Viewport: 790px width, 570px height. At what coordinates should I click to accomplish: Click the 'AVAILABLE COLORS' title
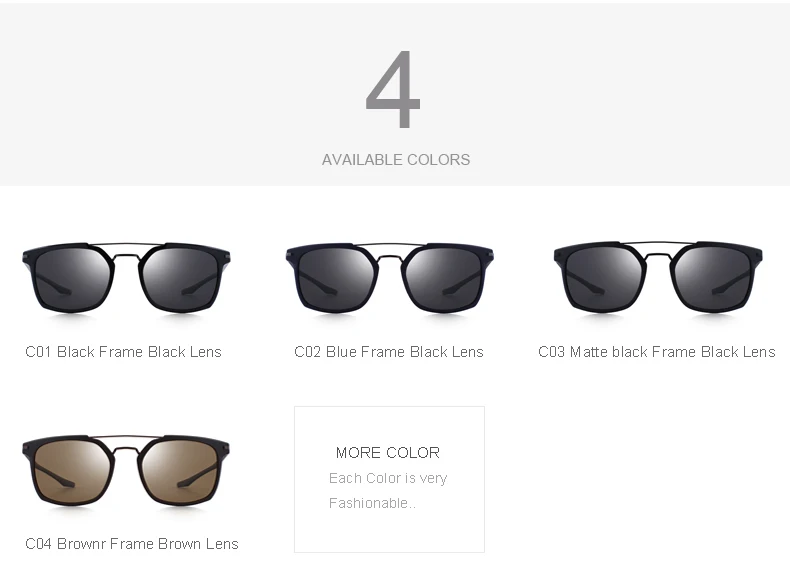(396, 160)
